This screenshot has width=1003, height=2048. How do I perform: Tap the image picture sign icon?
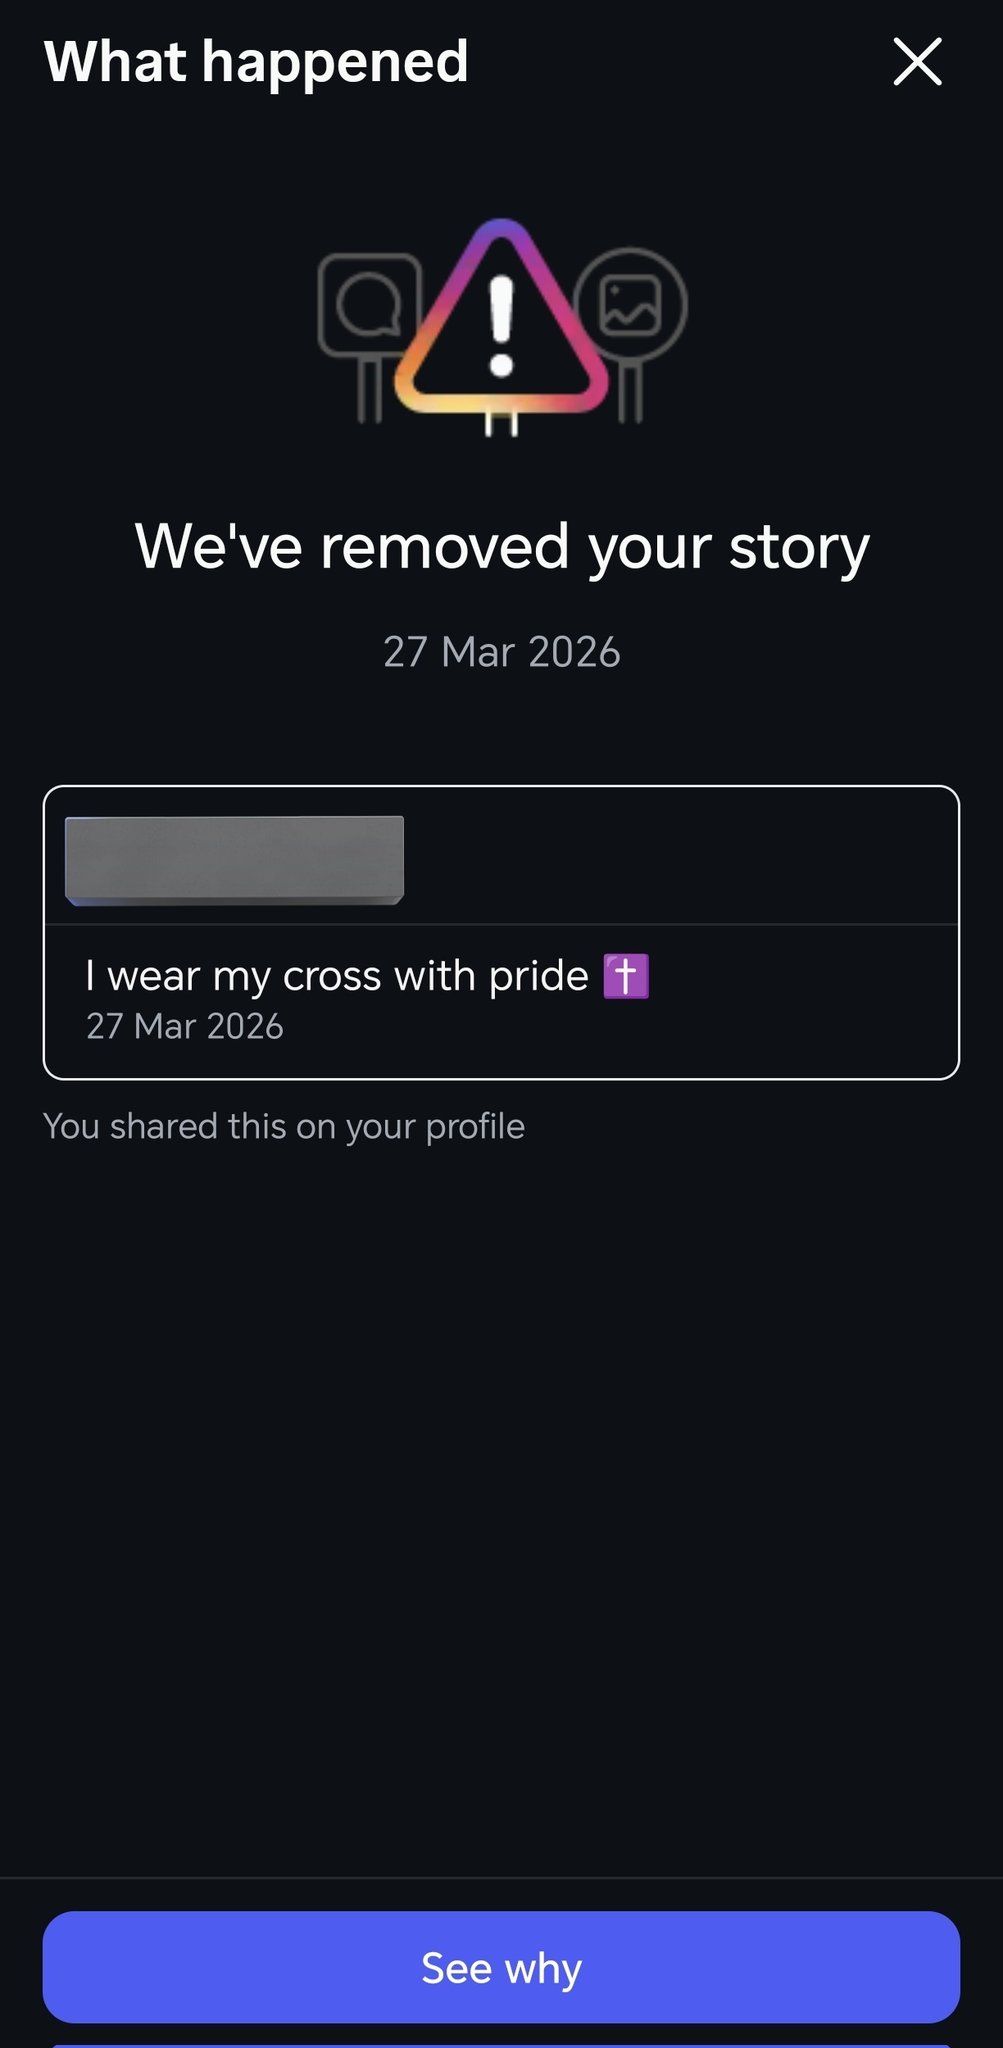coord(630,304)
